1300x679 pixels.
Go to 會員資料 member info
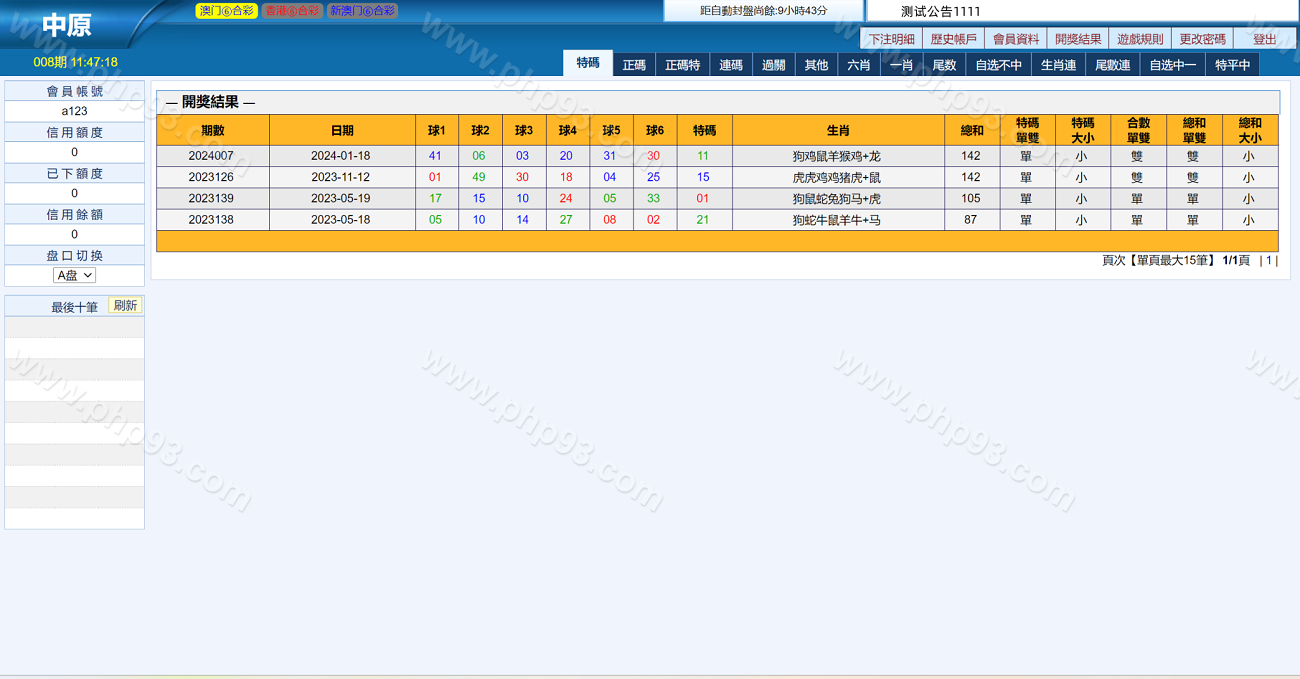tap(1015, 39)
